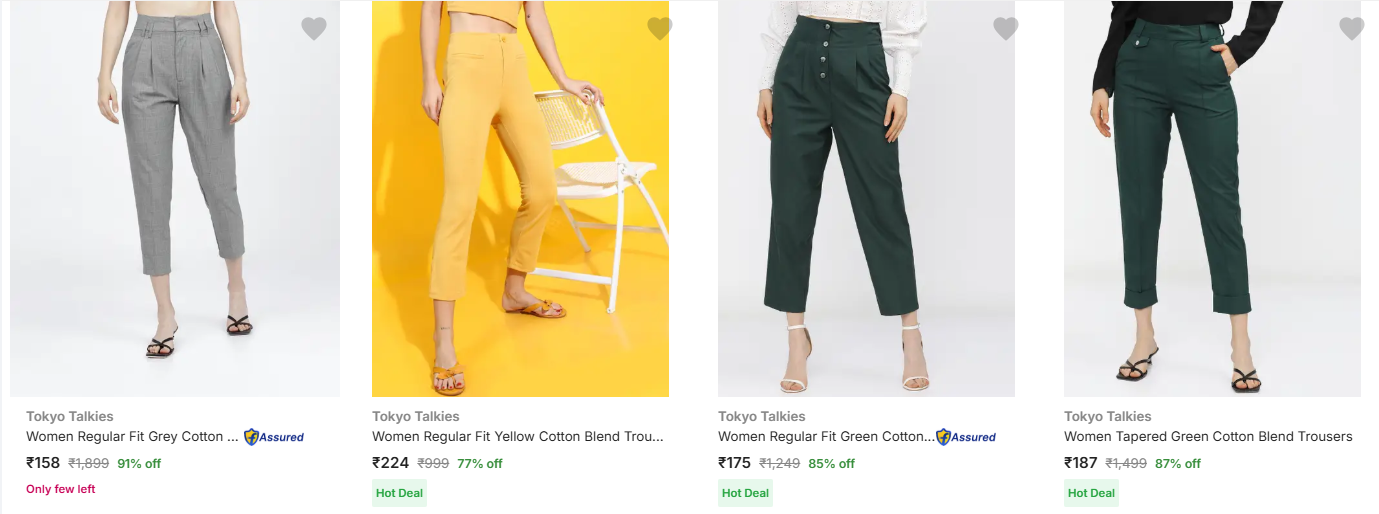Click Tokyo Talkies brand above yellow trousers
This screenshot has height=514, width=1379.
point(416,416)
